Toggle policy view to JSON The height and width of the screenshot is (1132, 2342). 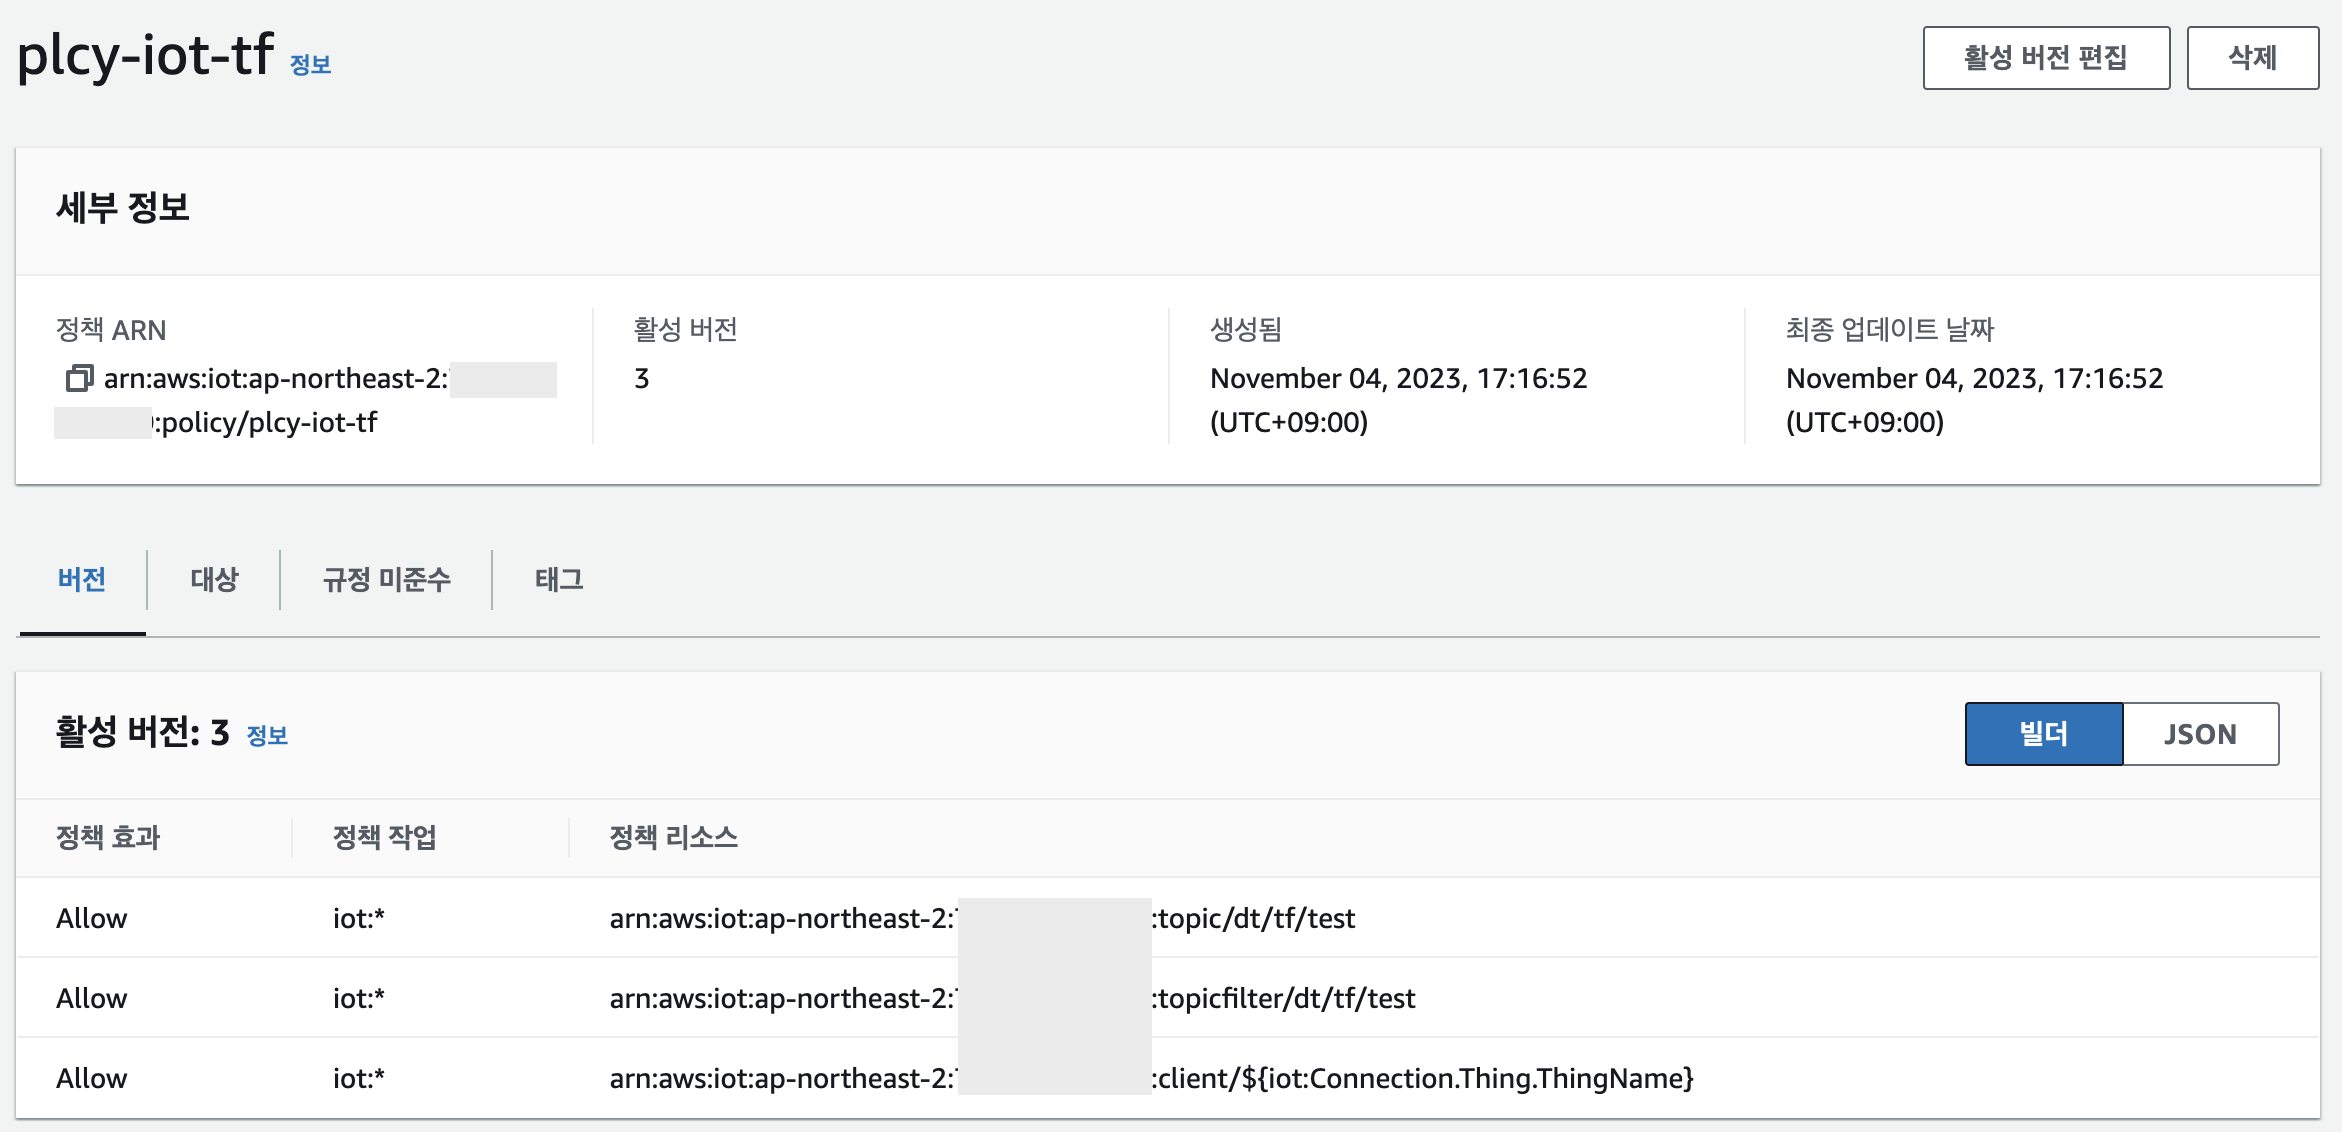2200,734
